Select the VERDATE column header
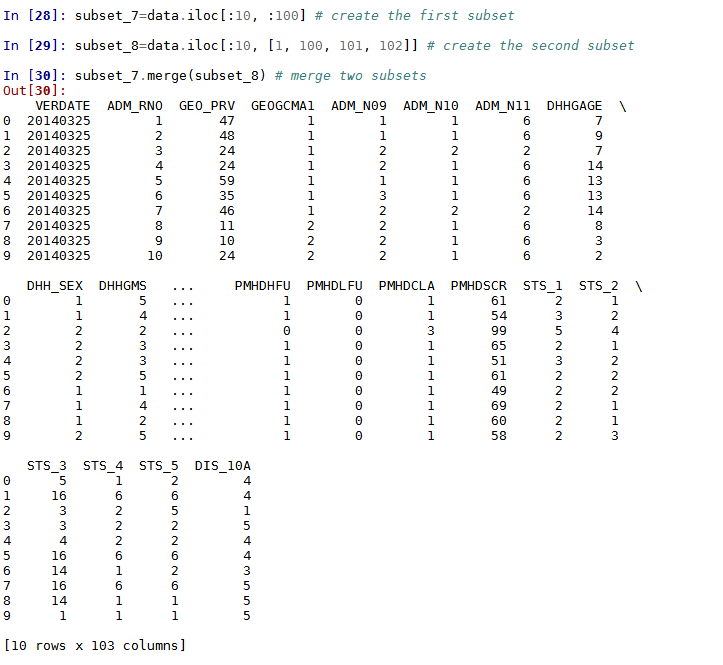The width and height of the screenshot is (723, 665). coord(62,106)
